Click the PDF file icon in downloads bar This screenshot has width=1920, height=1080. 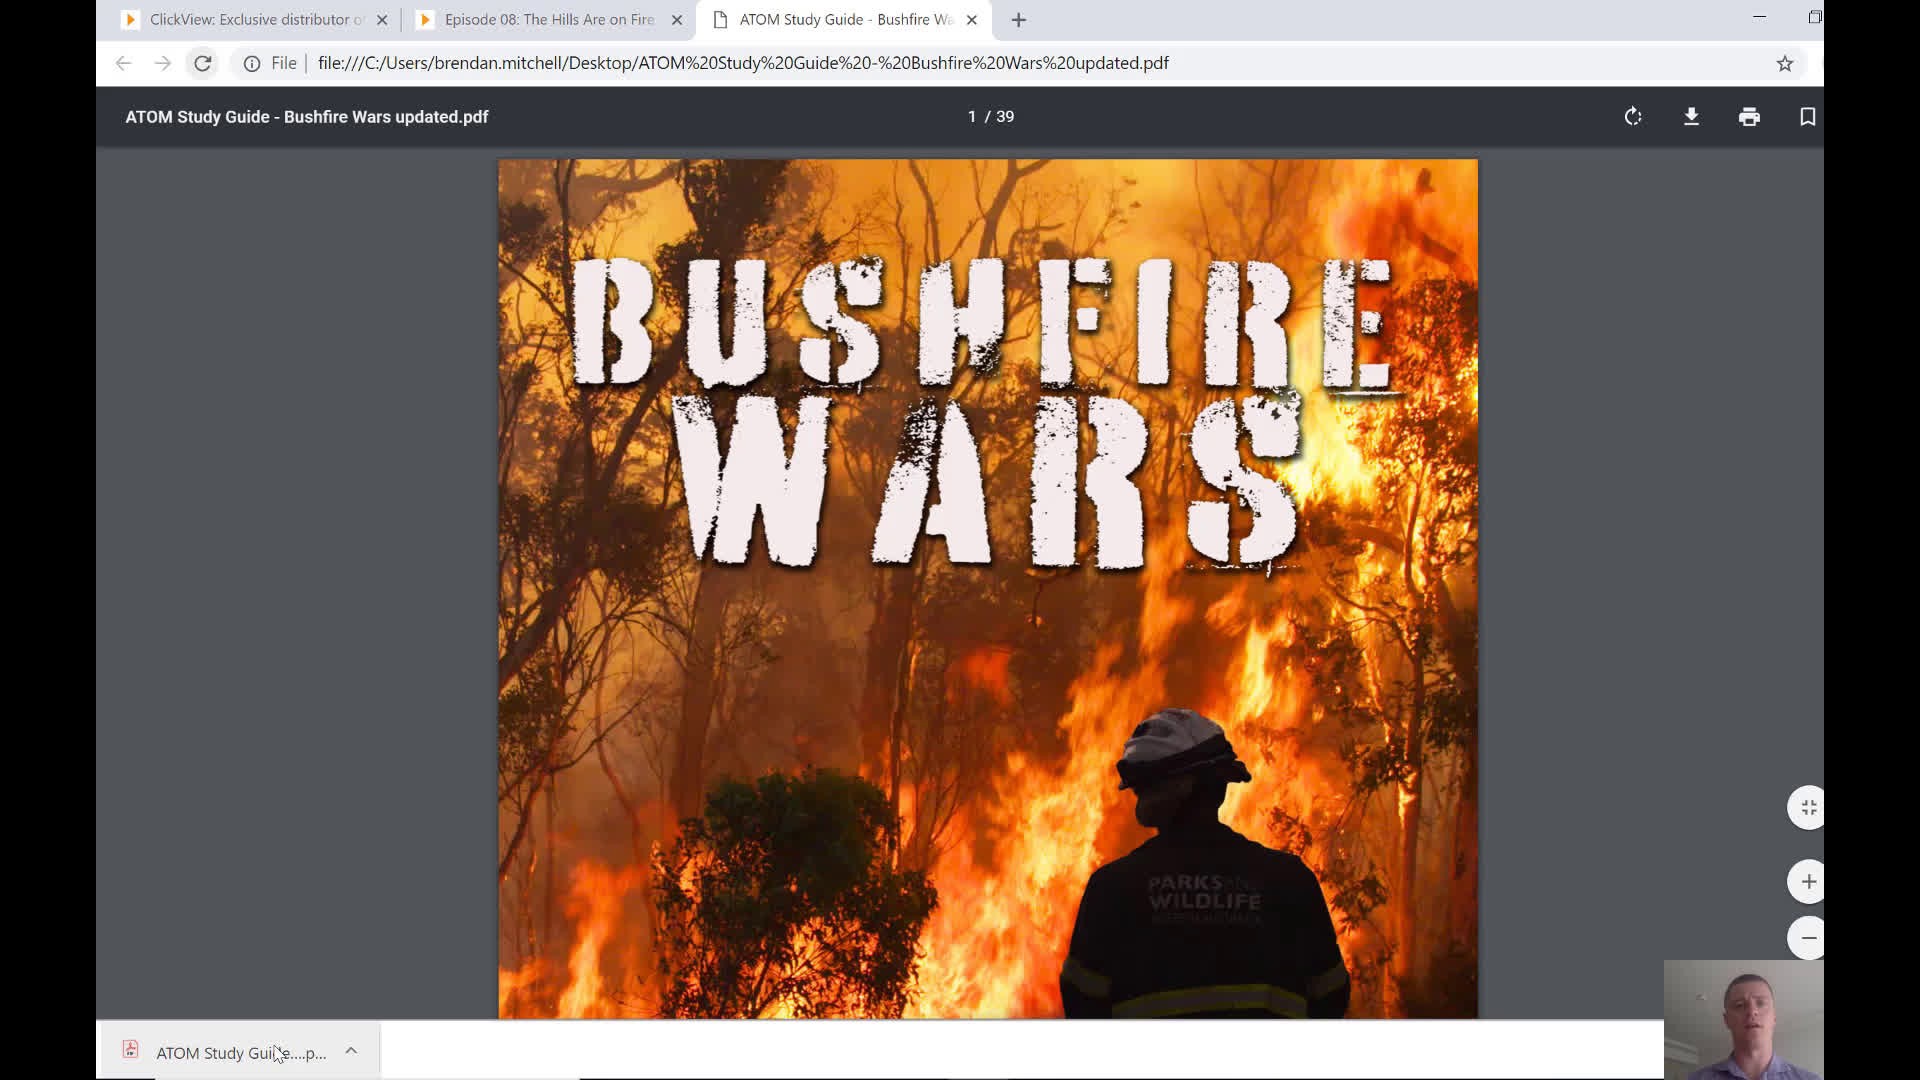[x=130, y=1050]
